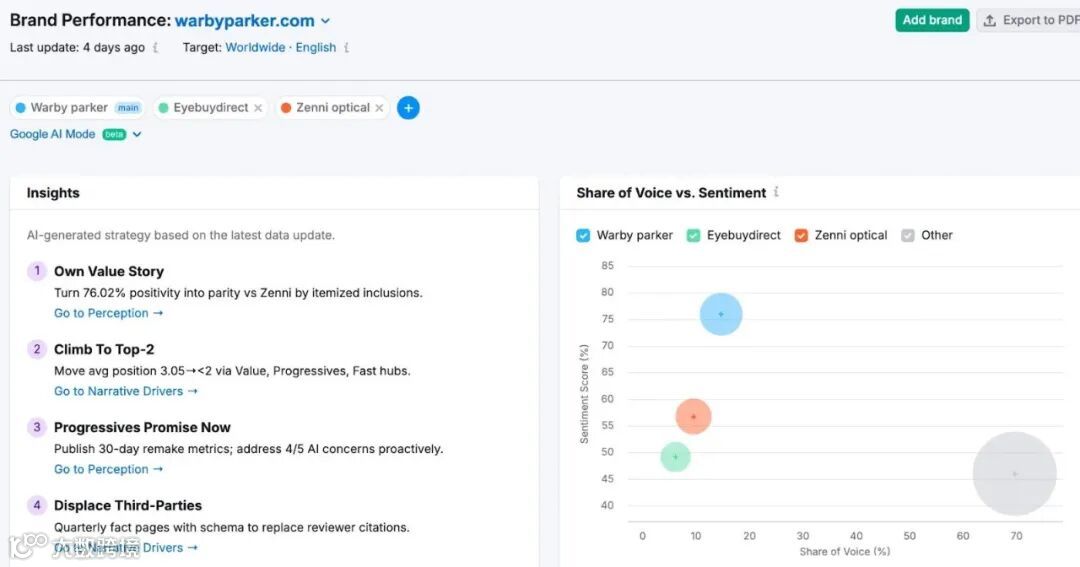Click the English language link
Screen dimensions: 1080x567
[x=316, y=48]
